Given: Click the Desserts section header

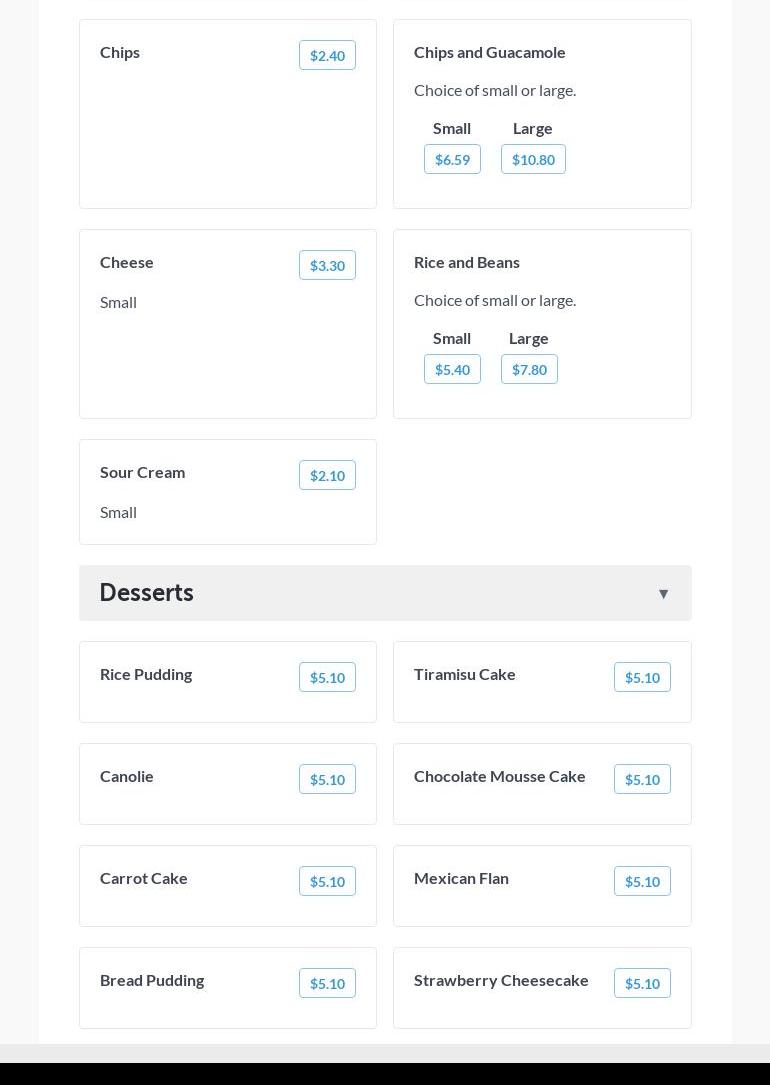Looking at the screenshot, I should point(385,593).
